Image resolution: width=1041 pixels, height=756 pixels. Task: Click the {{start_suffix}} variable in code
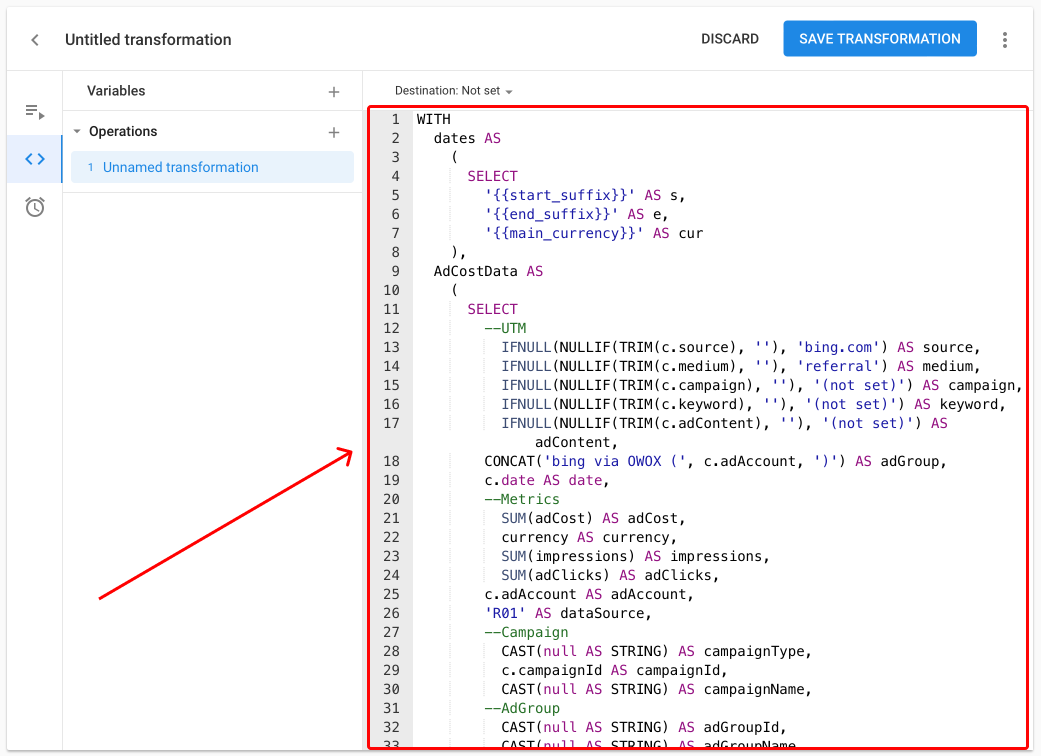560,195
